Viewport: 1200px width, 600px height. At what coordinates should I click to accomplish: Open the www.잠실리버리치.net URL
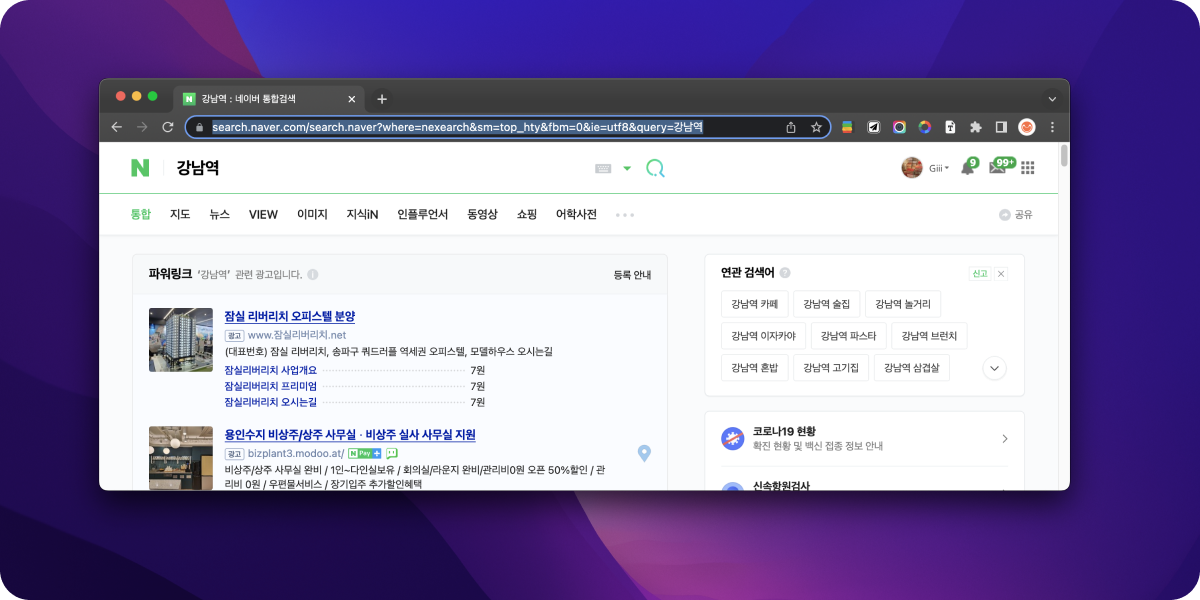point(296,335)
